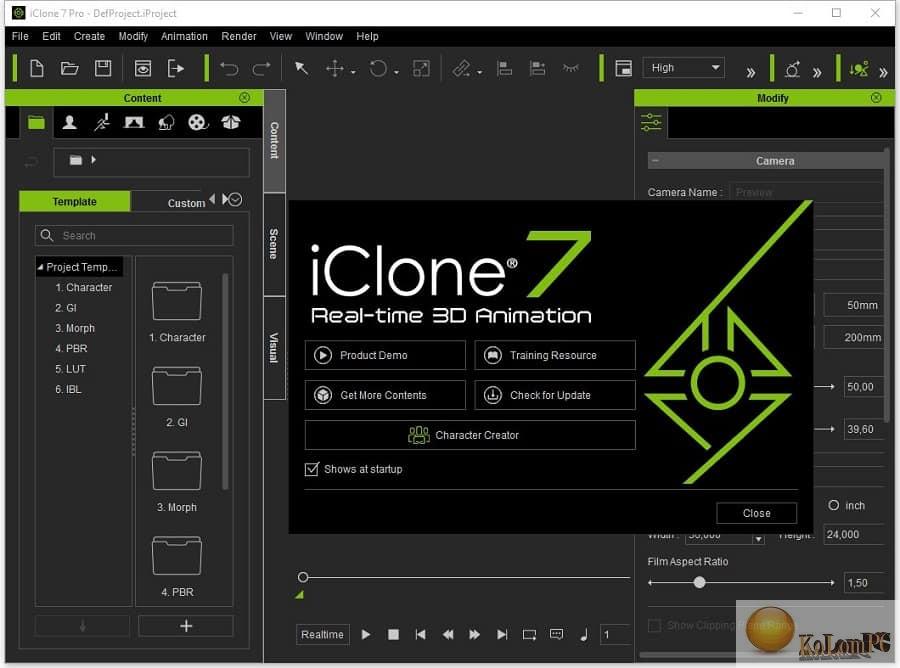
Task: Activate the Move tool
Action: 335,69
